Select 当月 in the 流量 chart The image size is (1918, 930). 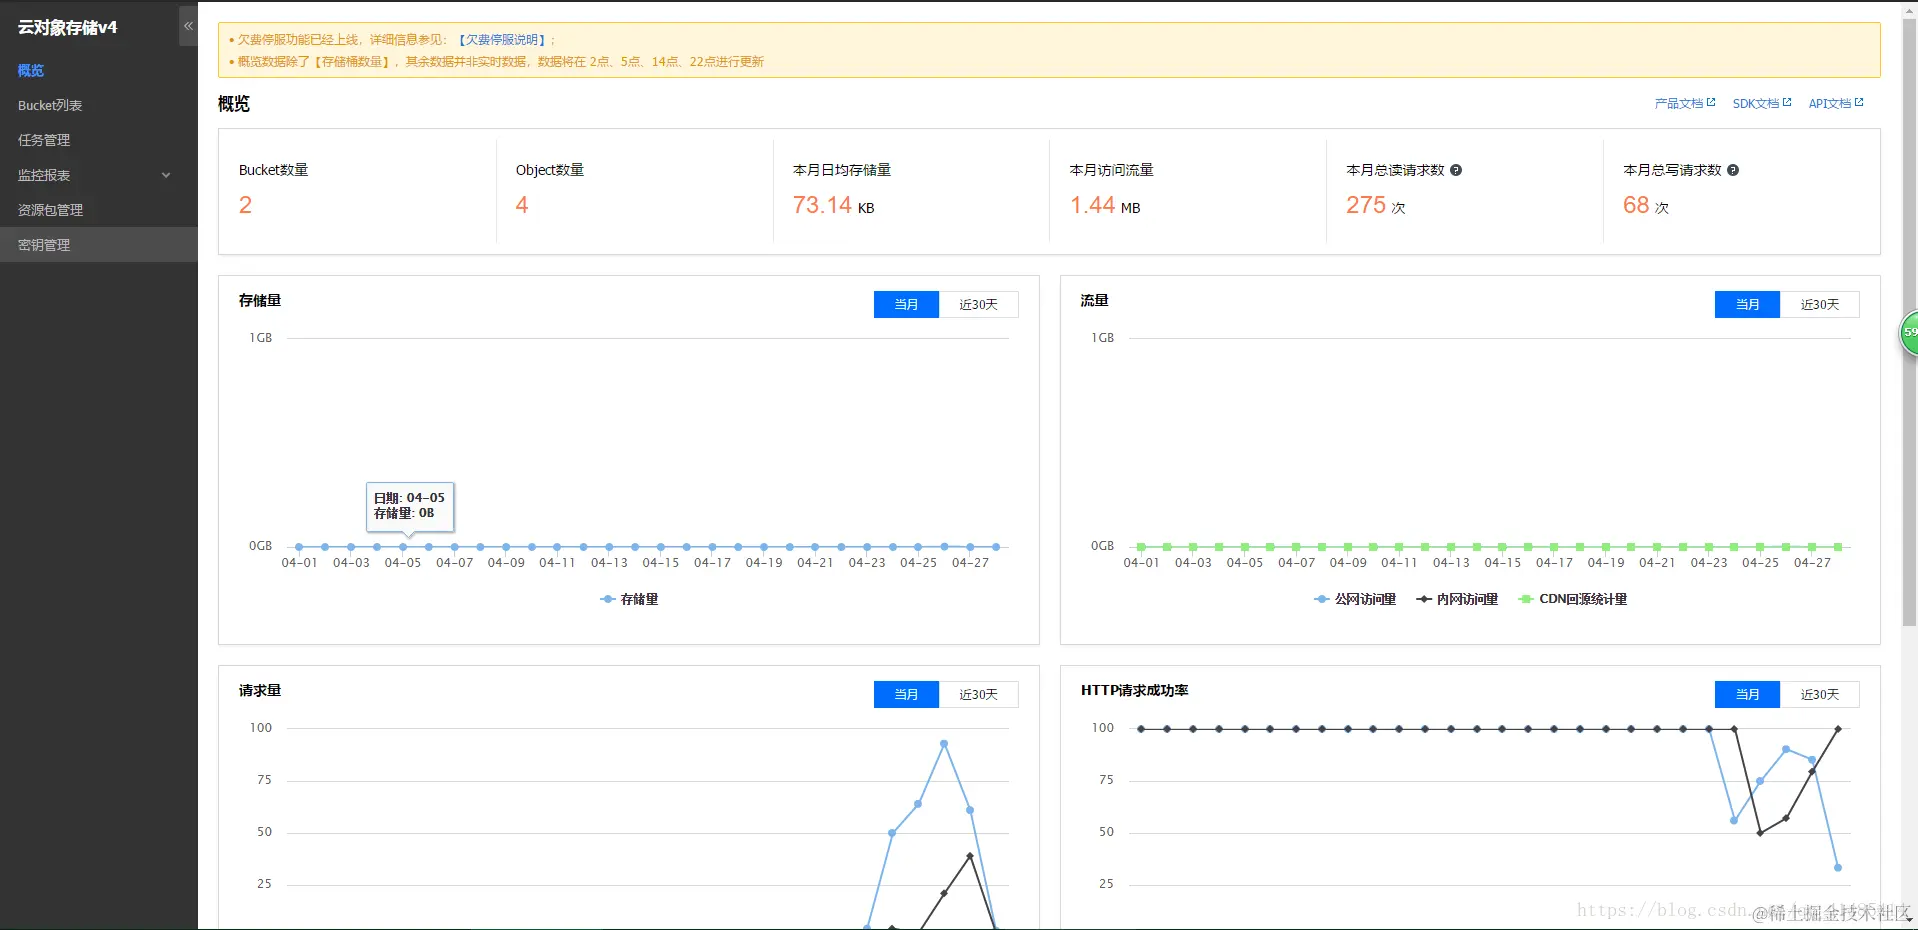coord(1747,304)
